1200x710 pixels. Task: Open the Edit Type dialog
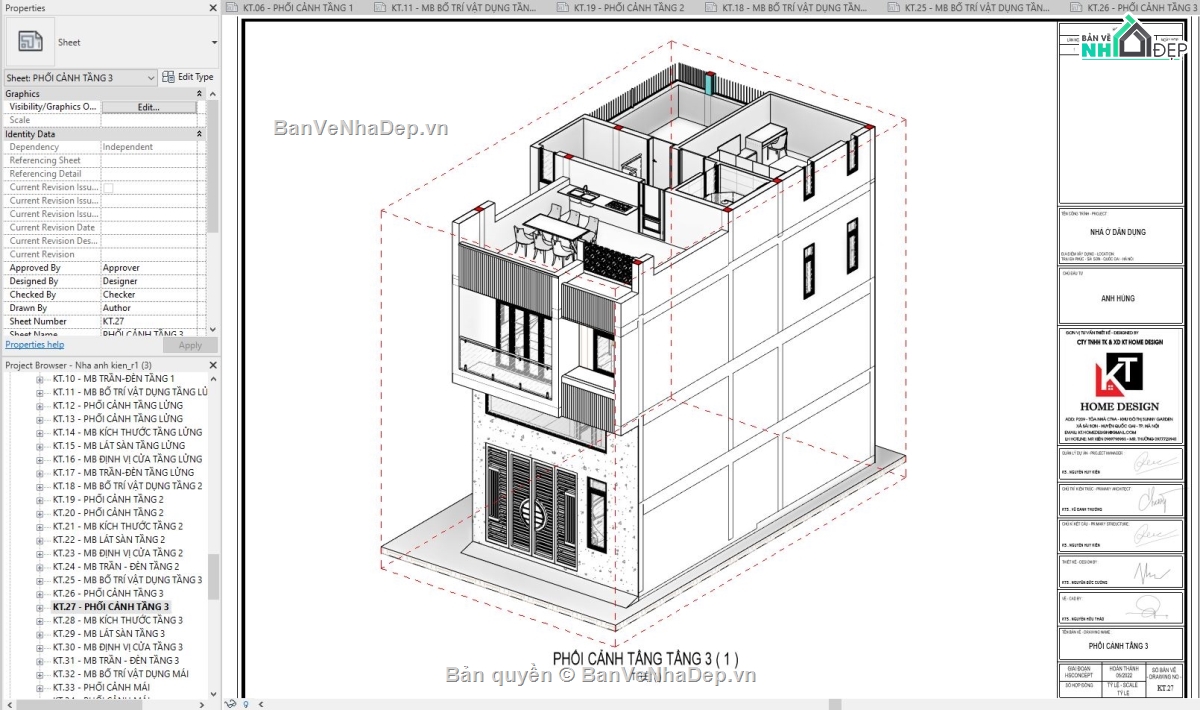[188, 77]
